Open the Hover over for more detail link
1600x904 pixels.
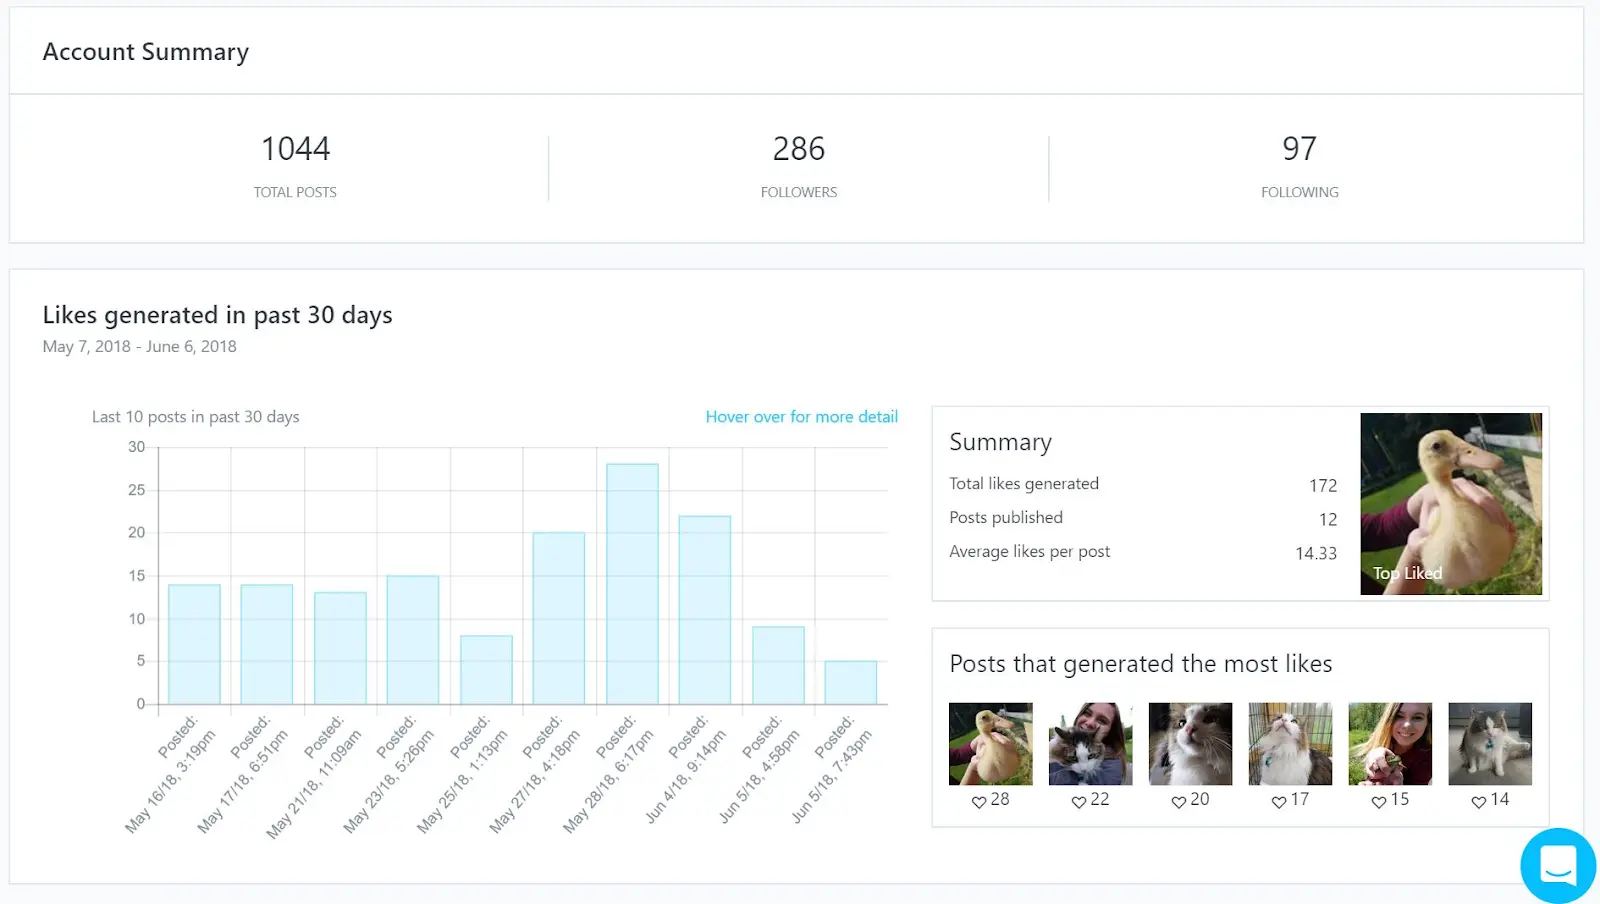pos(801,416)
